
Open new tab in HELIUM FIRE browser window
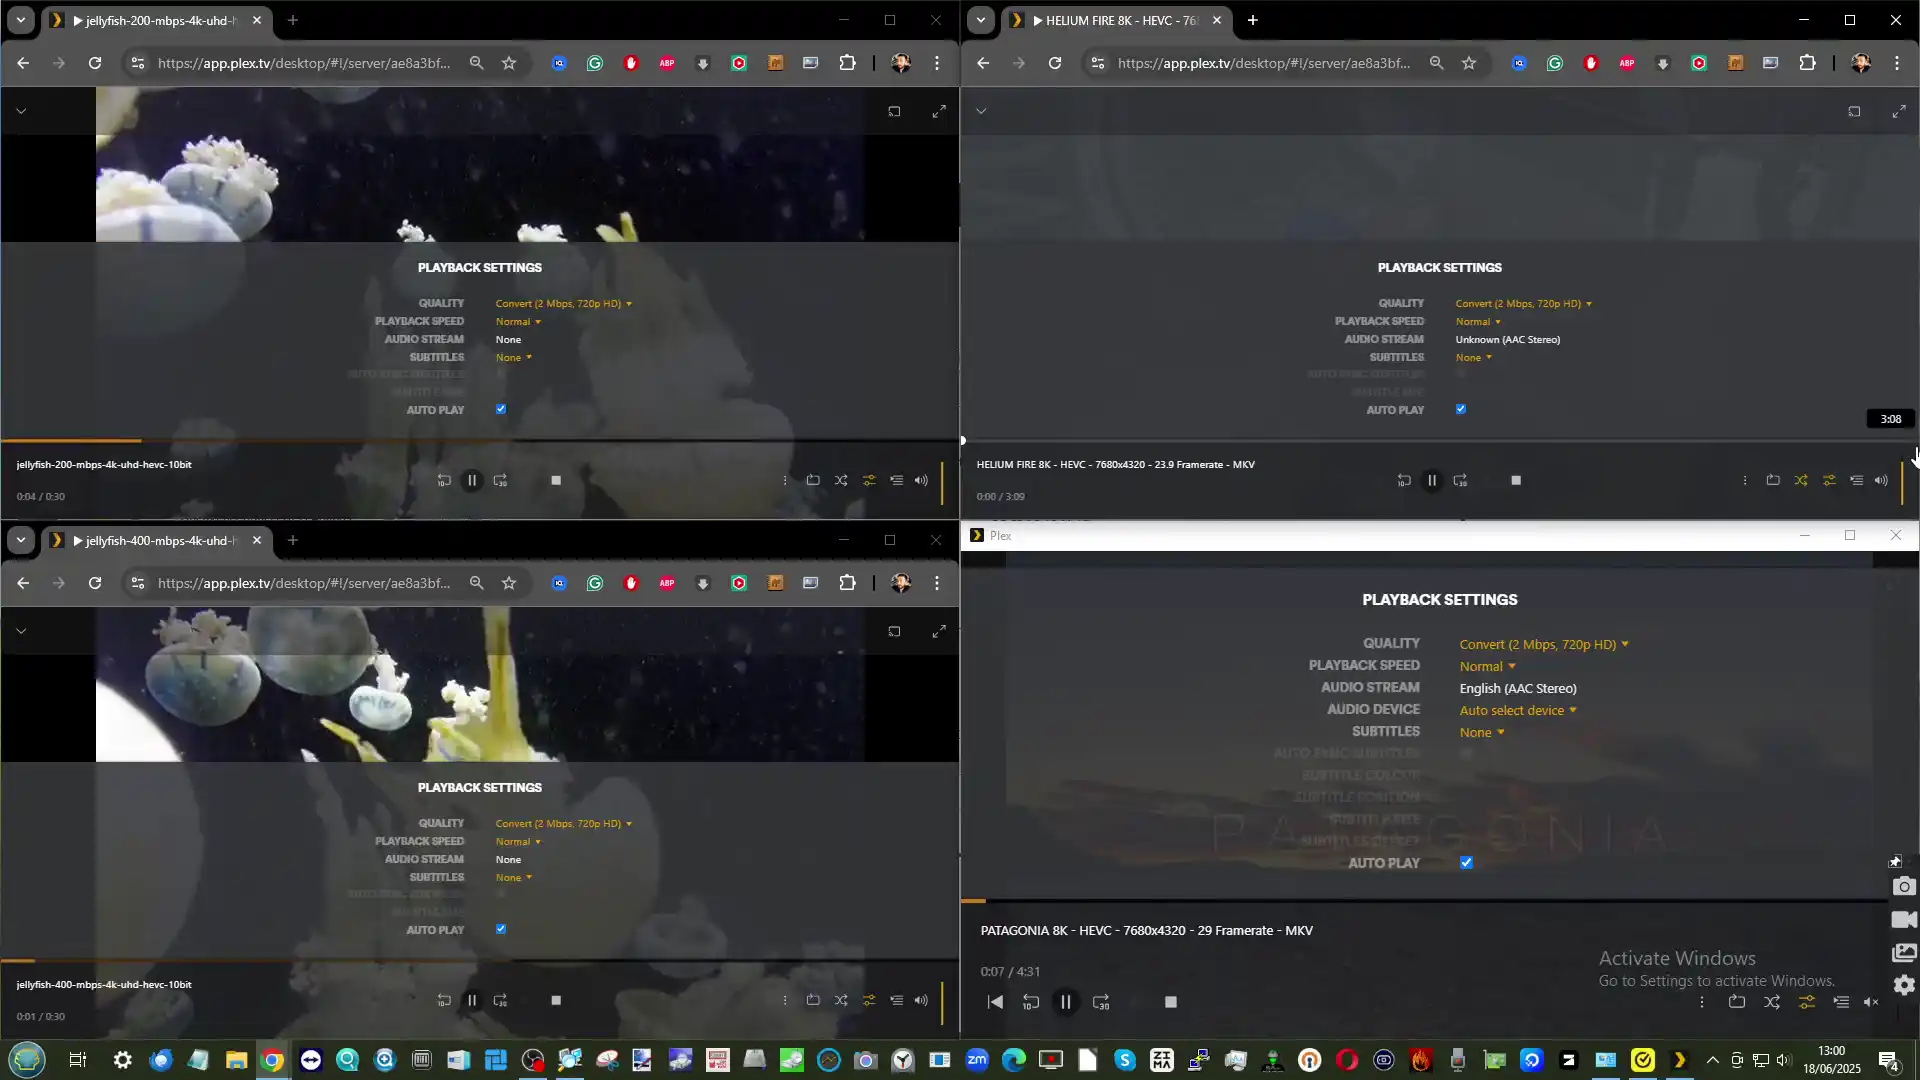coord(1252,20)
